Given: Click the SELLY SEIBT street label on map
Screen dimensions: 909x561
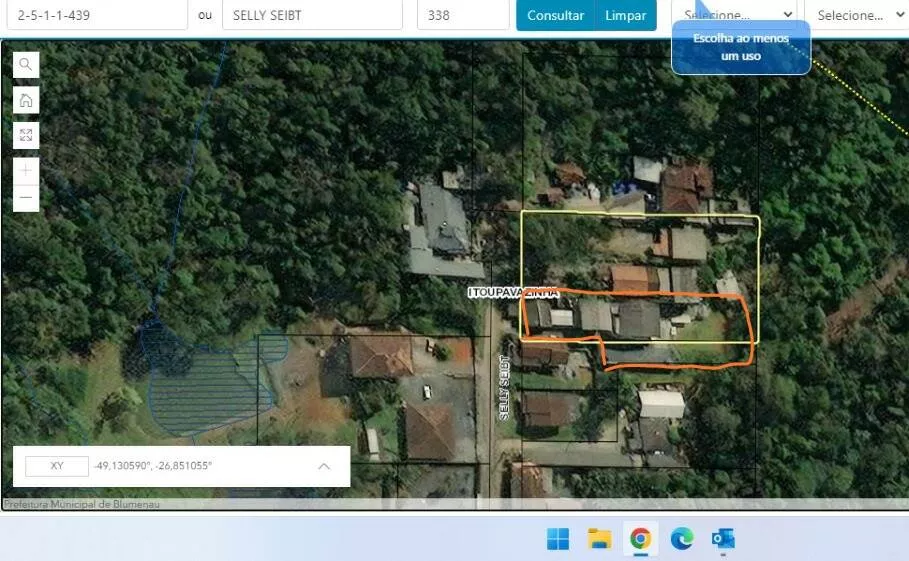Looking at the screenshot, I should [x=504, y=388].
